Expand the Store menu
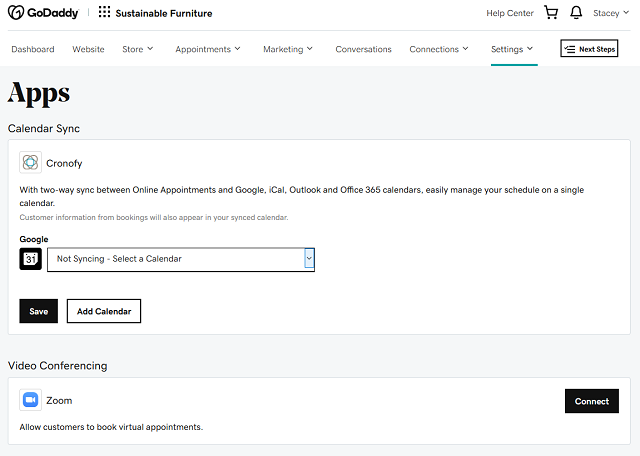640x456 pixels. tap(138, 49)
